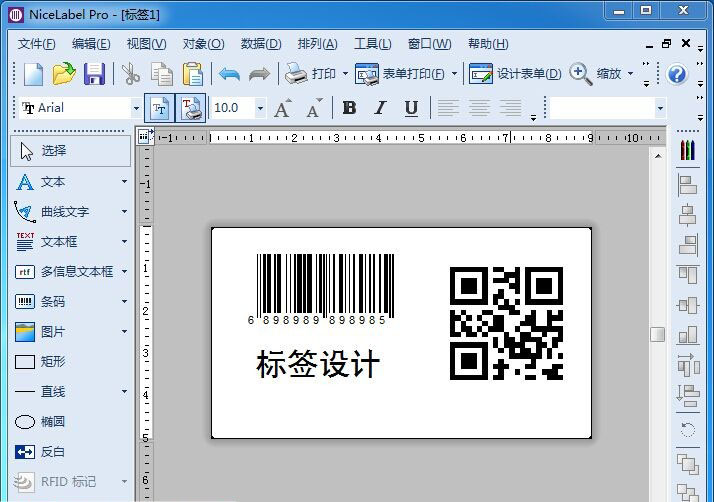This screenshot has width=714, height=502.
Task: Click the 打印 print button
Action: pos(311,73)
